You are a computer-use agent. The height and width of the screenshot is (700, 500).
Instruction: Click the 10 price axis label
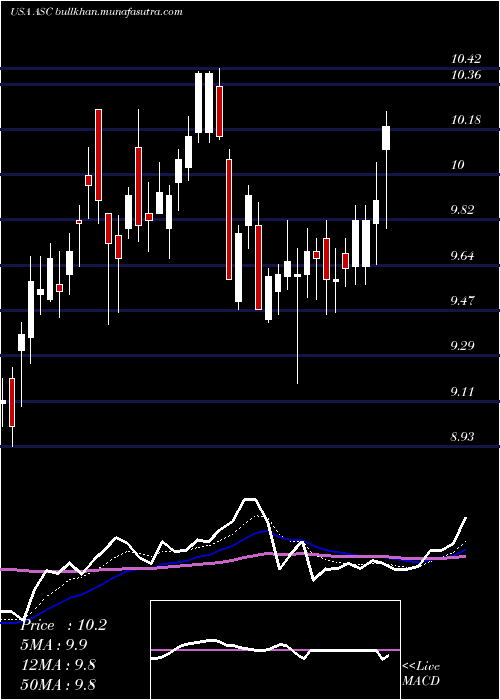(x=458, y=165)
